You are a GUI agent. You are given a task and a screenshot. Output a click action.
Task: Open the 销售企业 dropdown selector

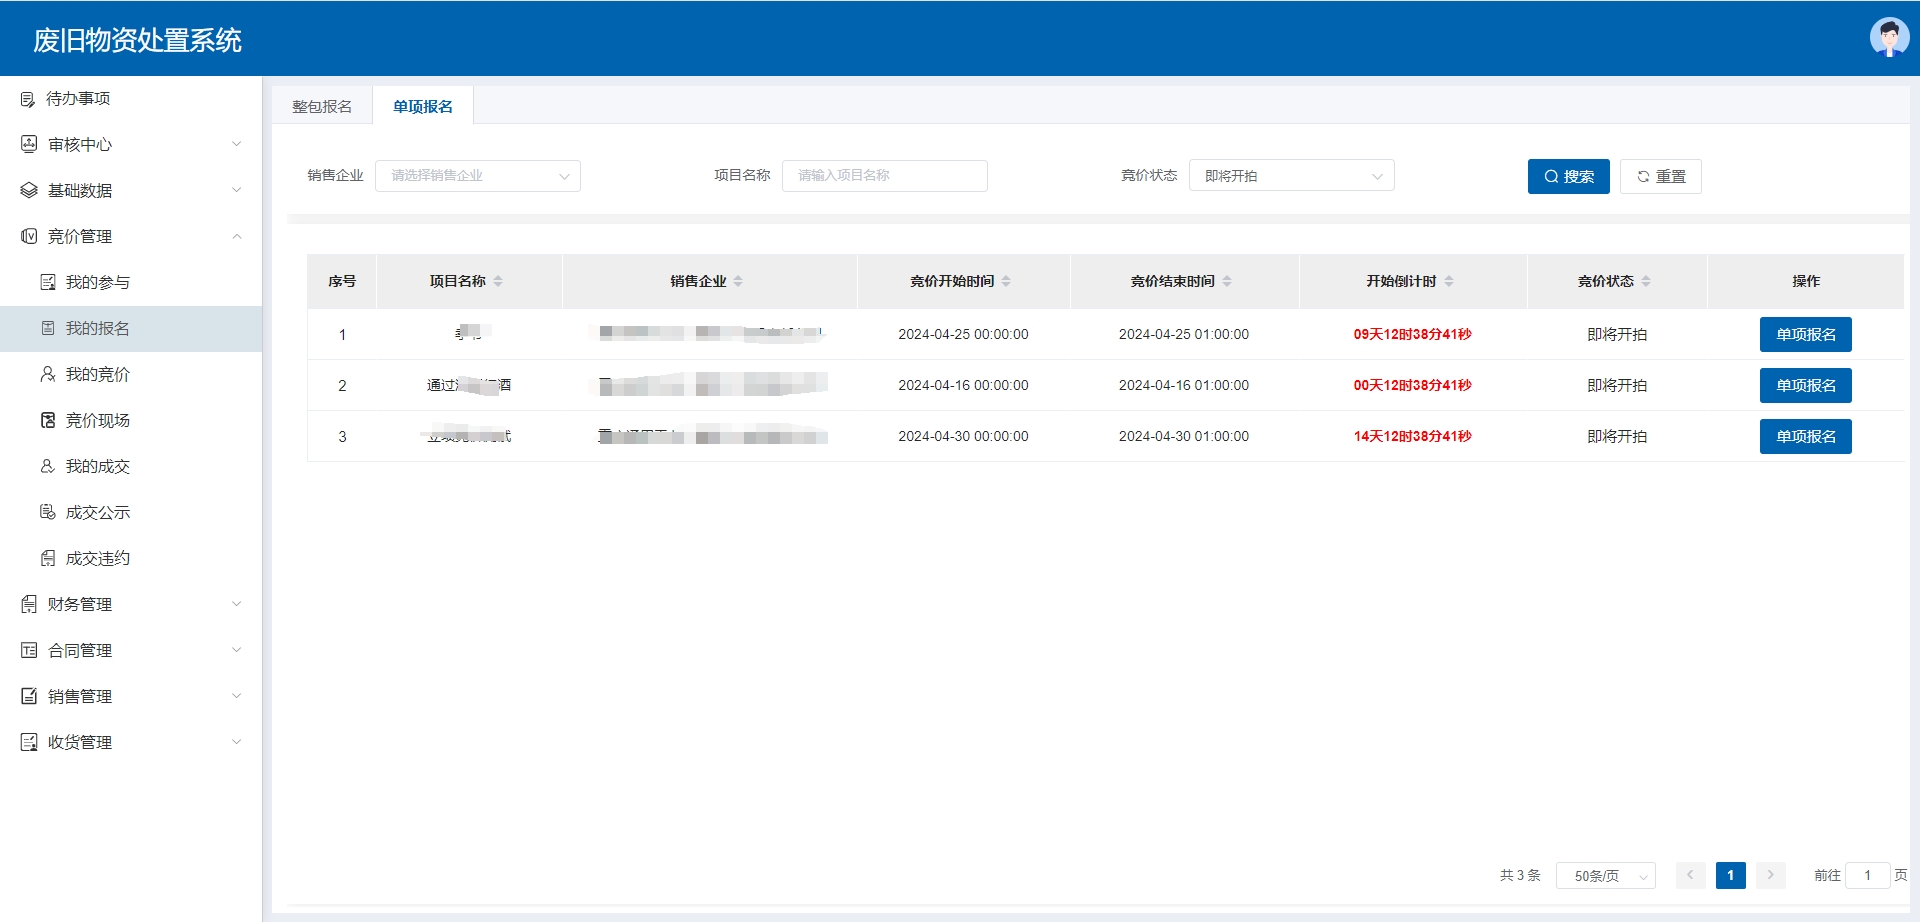(x=477, y=176)
